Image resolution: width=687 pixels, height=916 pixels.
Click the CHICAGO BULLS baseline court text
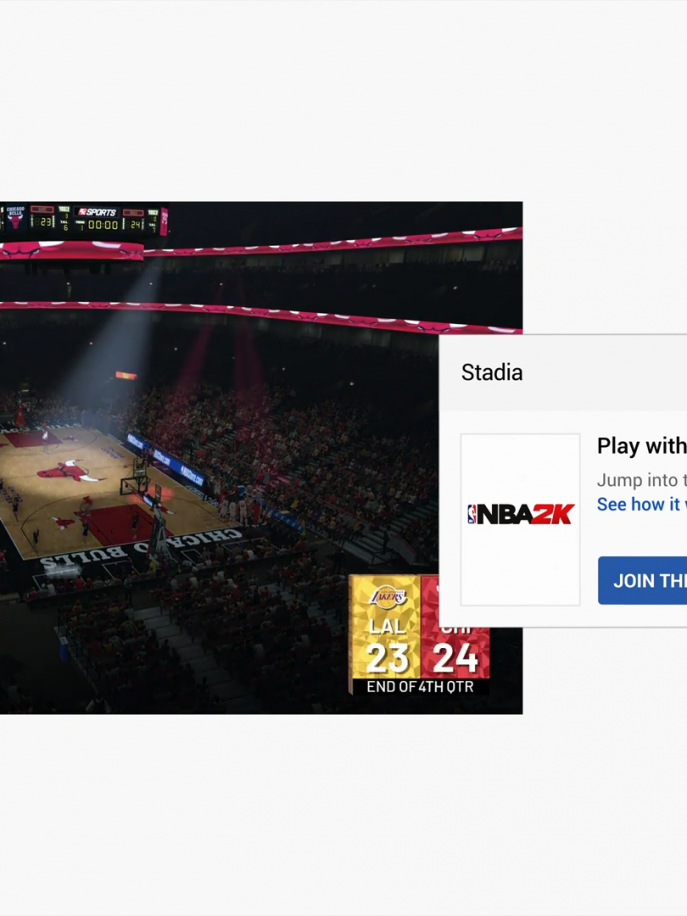pos(142,549)
